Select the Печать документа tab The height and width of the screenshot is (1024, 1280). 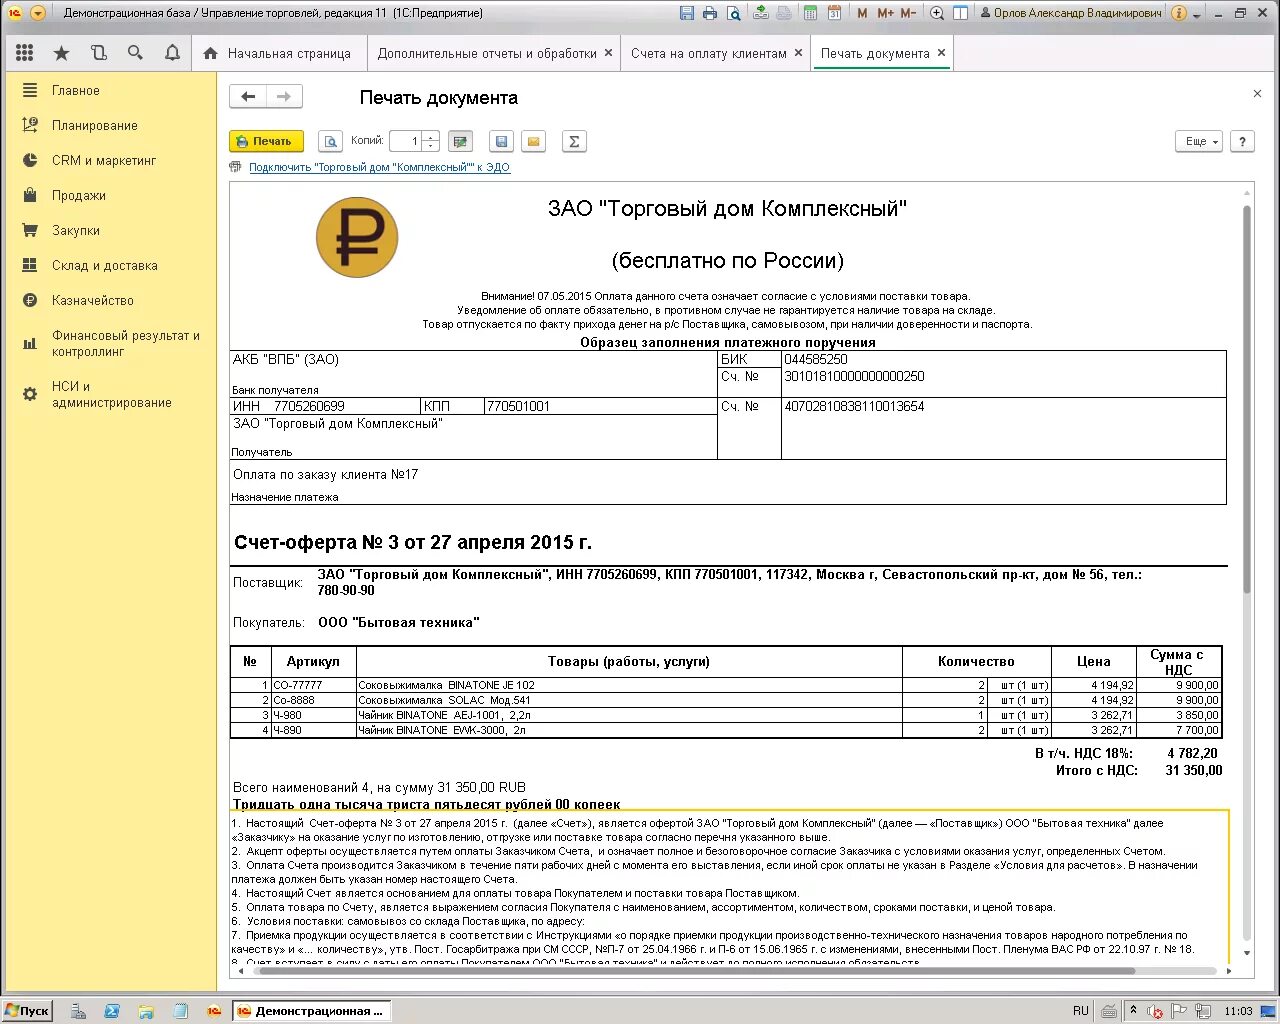point(875,53)
